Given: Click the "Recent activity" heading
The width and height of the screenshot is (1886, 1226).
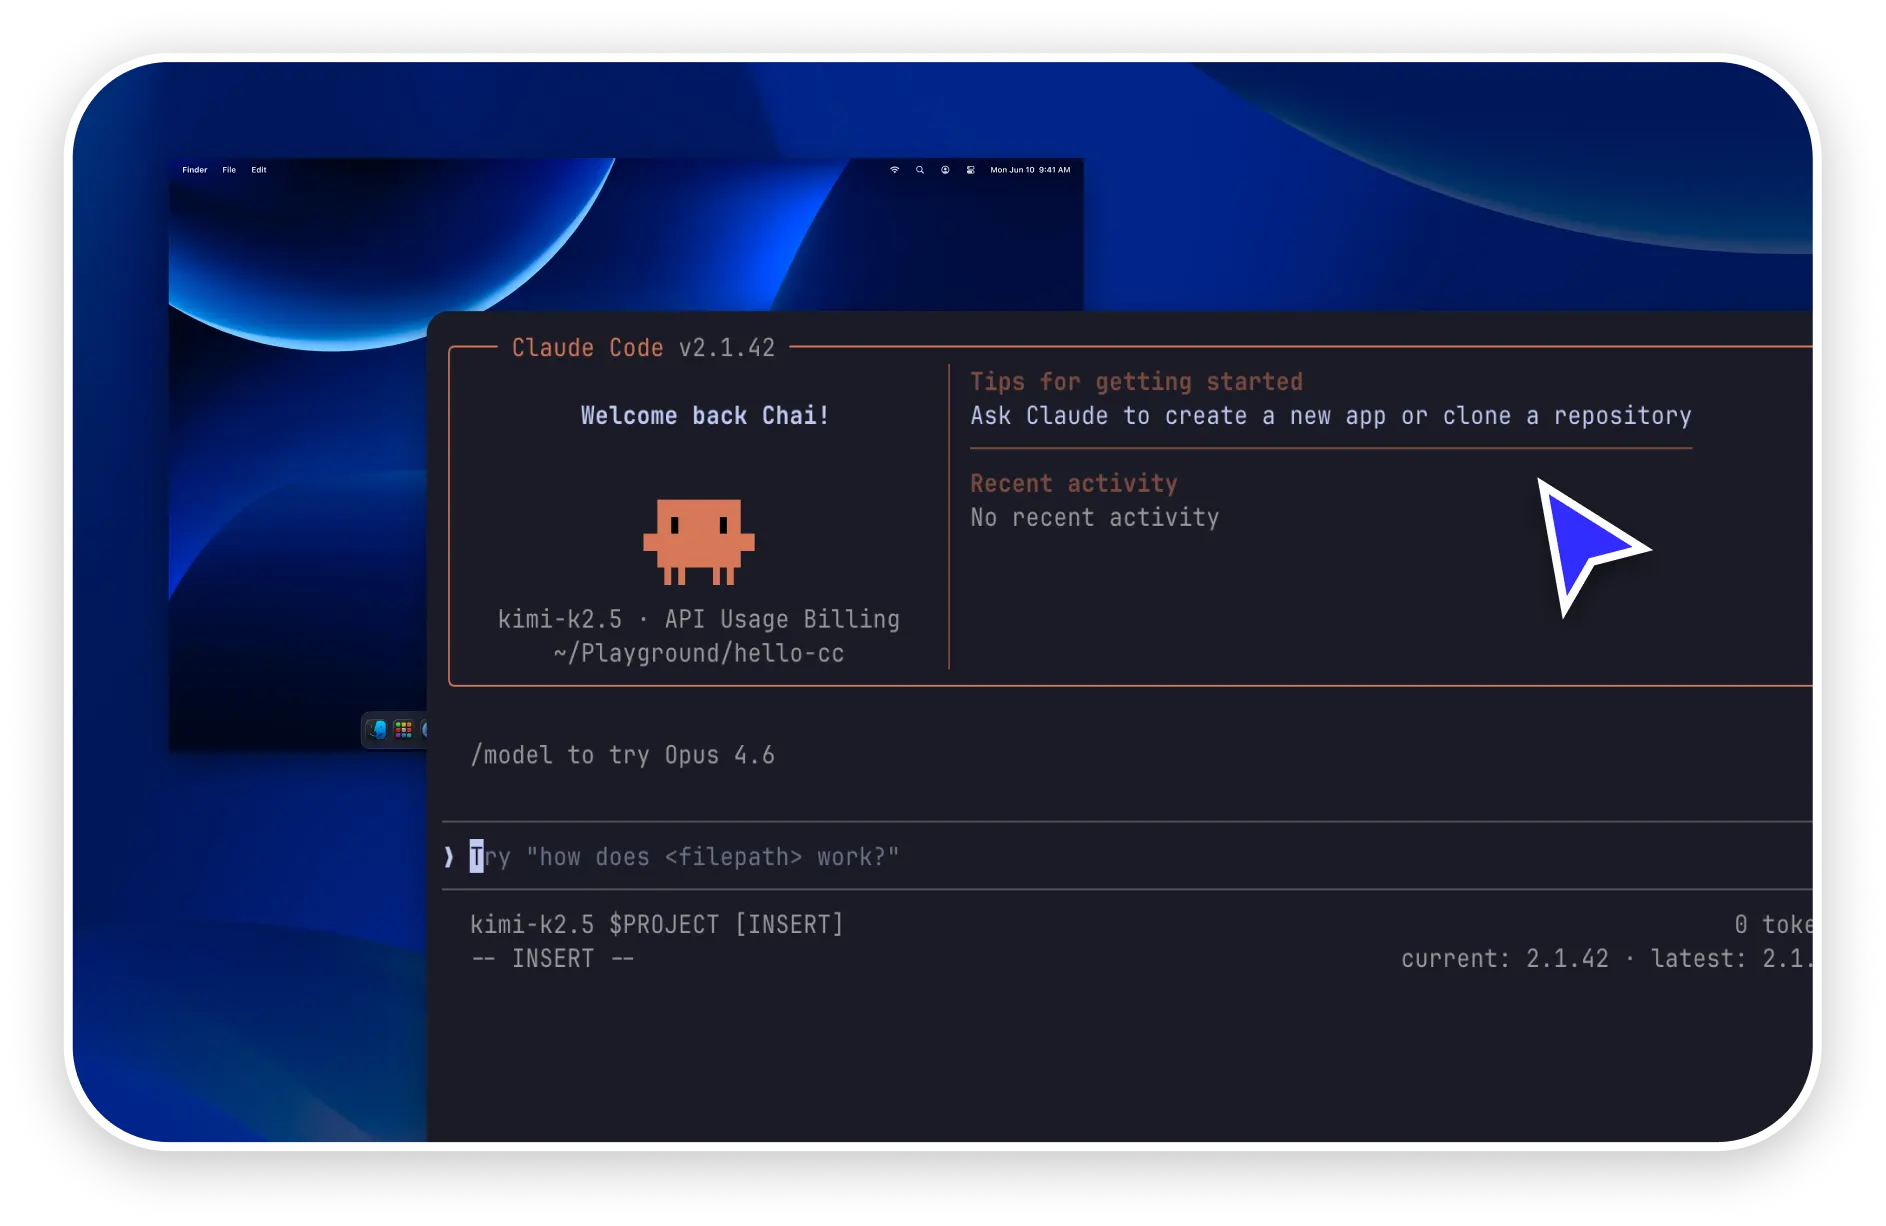Looking at the screenshot, I should (1074, 484).
